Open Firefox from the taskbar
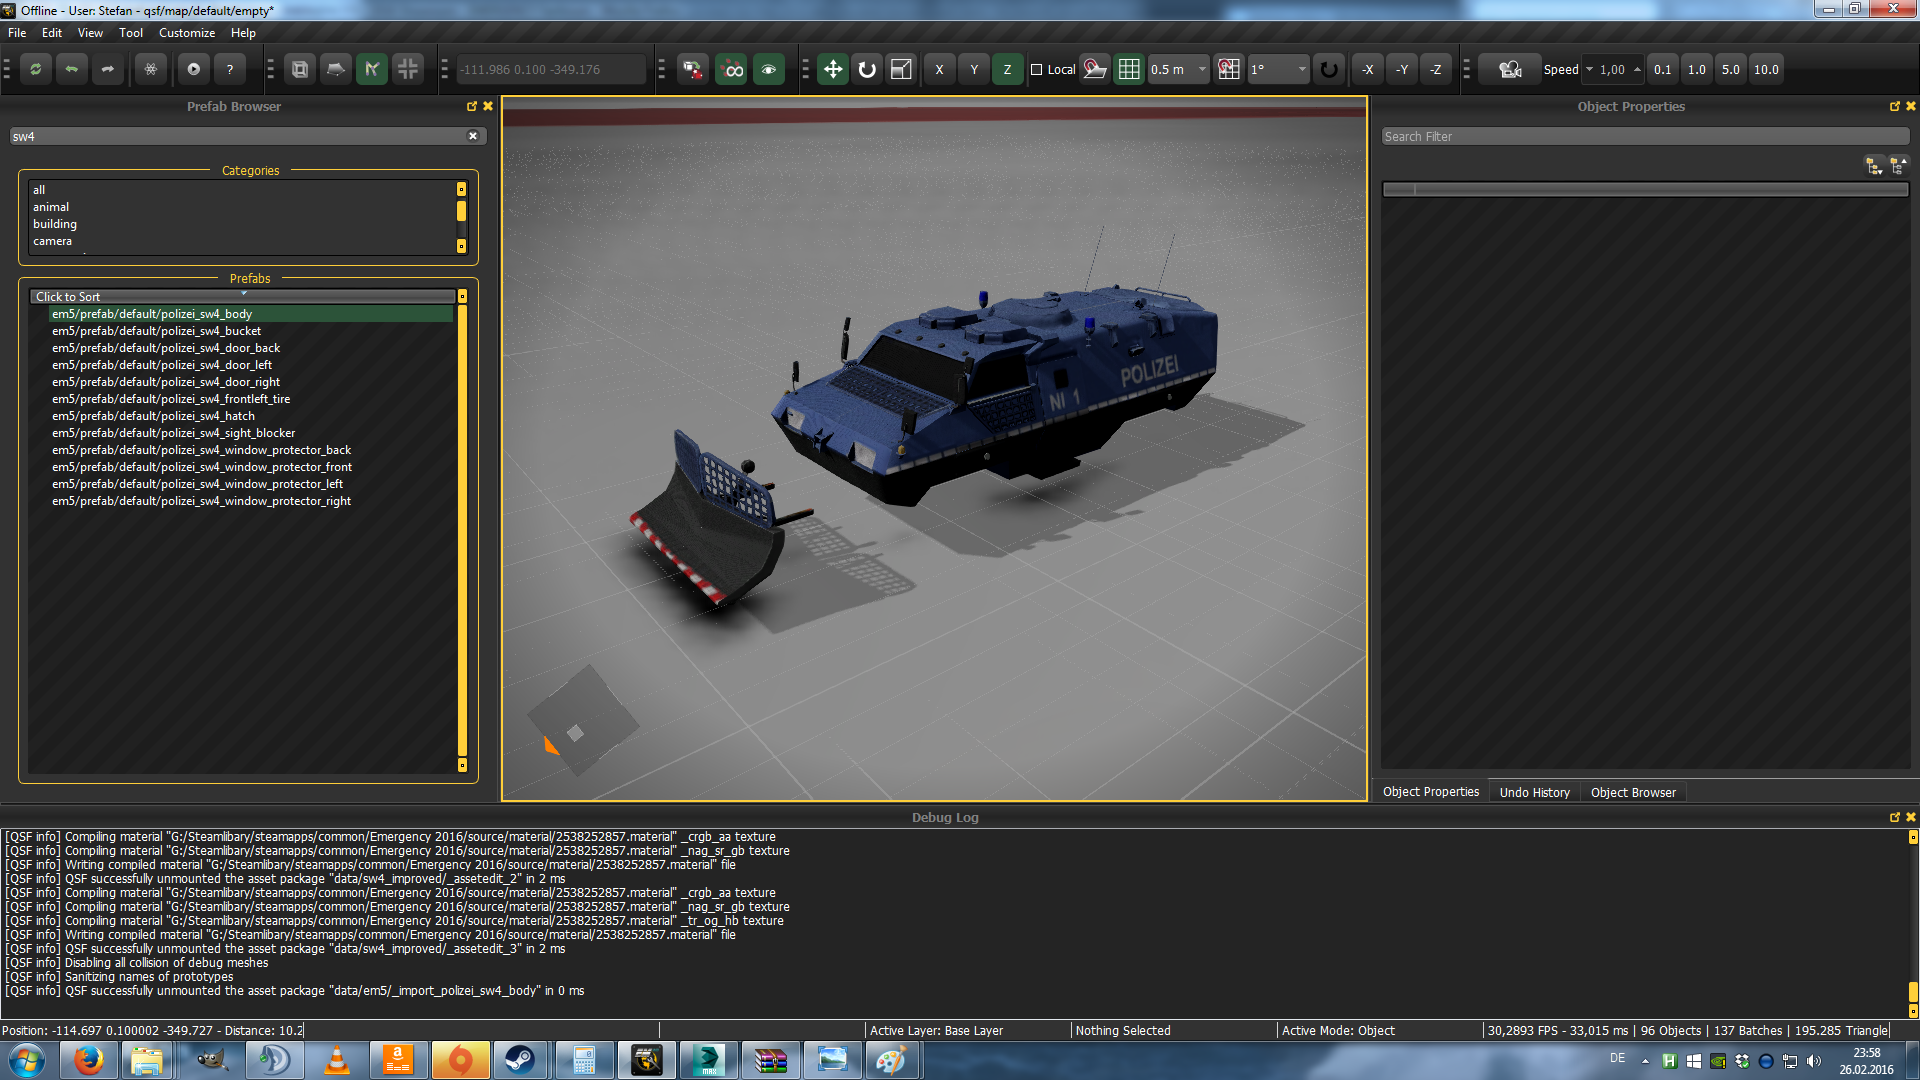The image size is (1920, 1080). click(88, 1060)
